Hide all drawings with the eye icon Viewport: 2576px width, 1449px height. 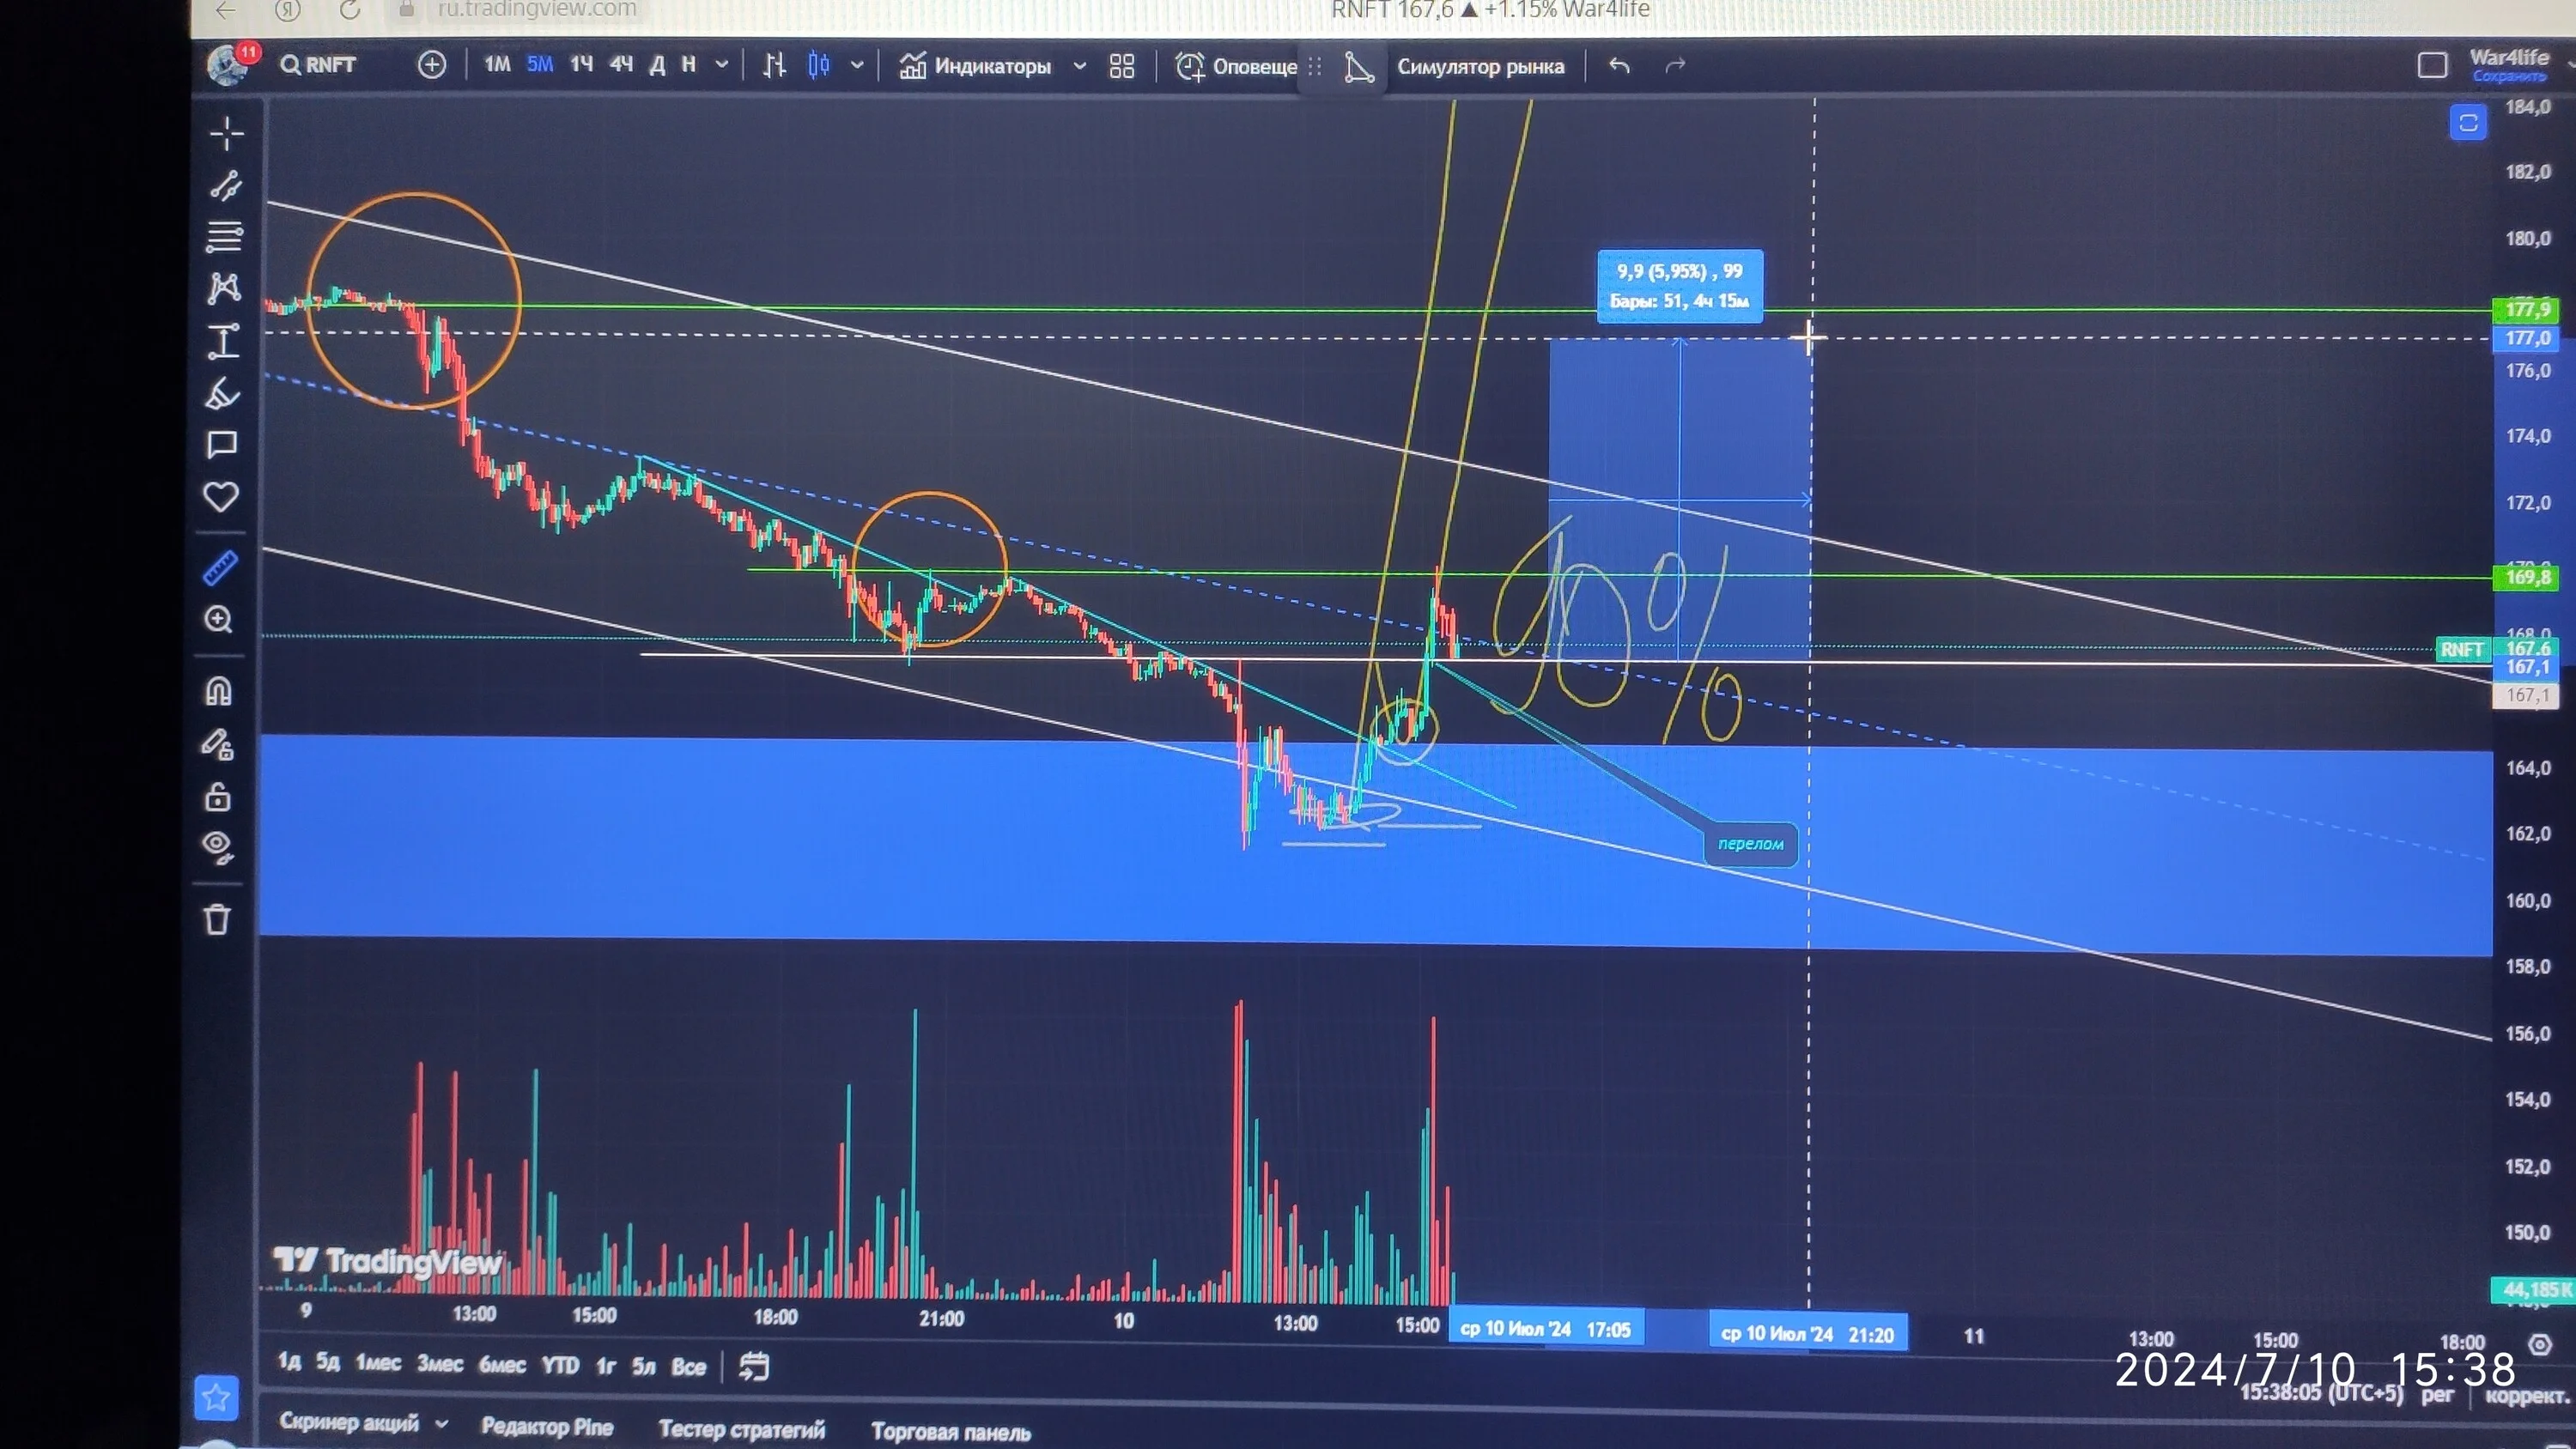tap(217, 848)
